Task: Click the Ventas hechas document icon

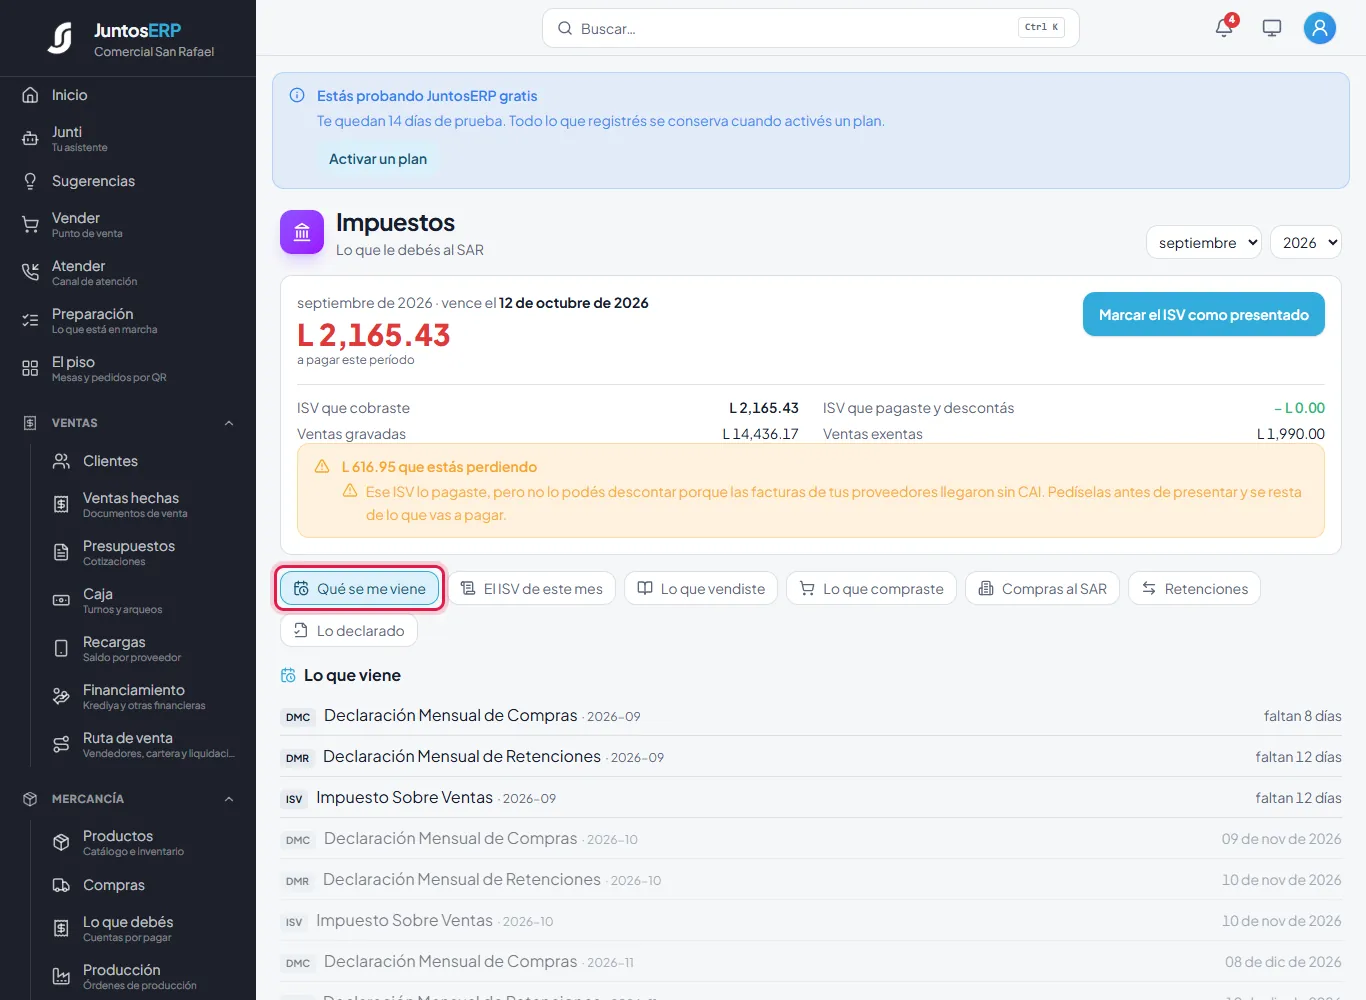Action: pos(61,505)
